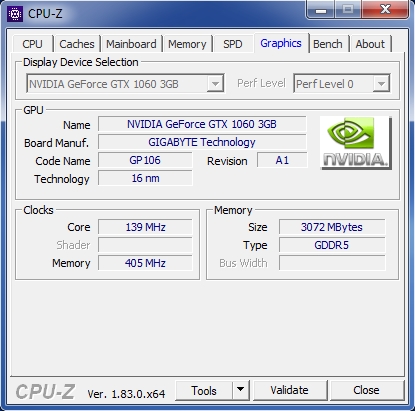The width and height of the screenshot is (415, 411).
Task: Click the Display Device Selection group title
Action: [x=81, y=62]
